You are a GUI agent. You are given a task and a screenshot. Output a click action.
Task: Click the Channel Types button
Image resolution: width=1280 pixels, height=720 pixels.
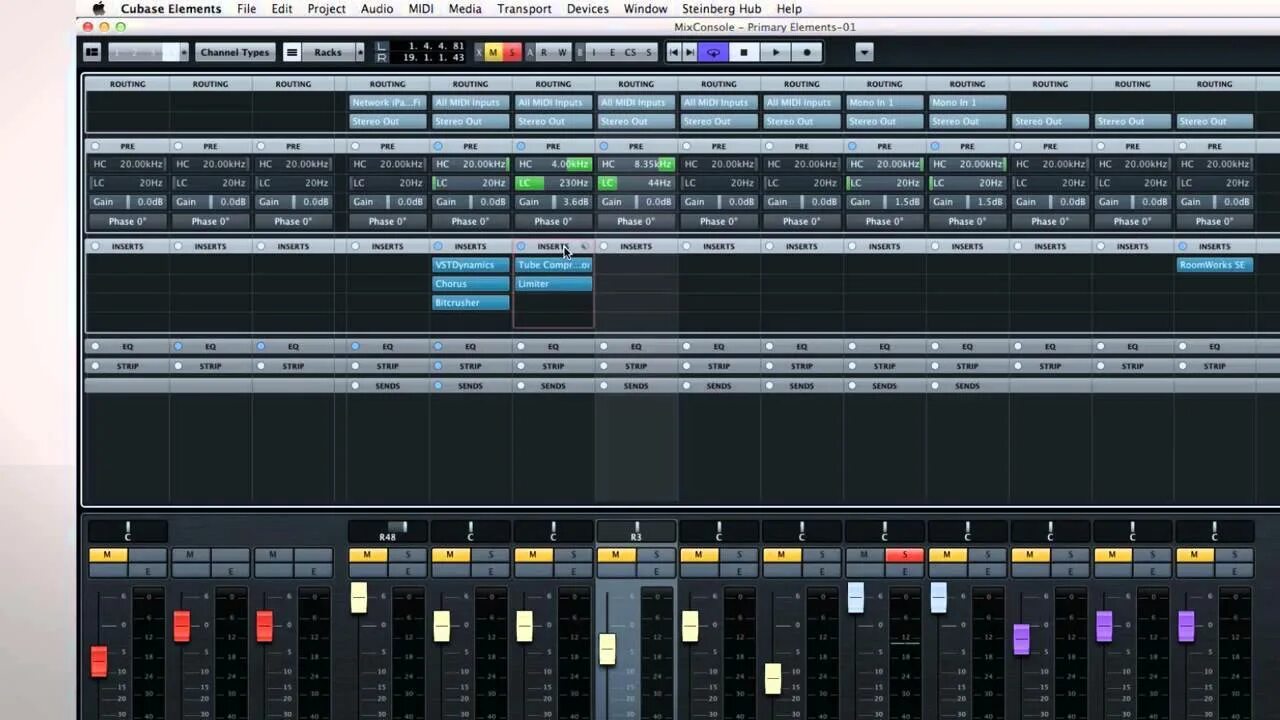235,52
